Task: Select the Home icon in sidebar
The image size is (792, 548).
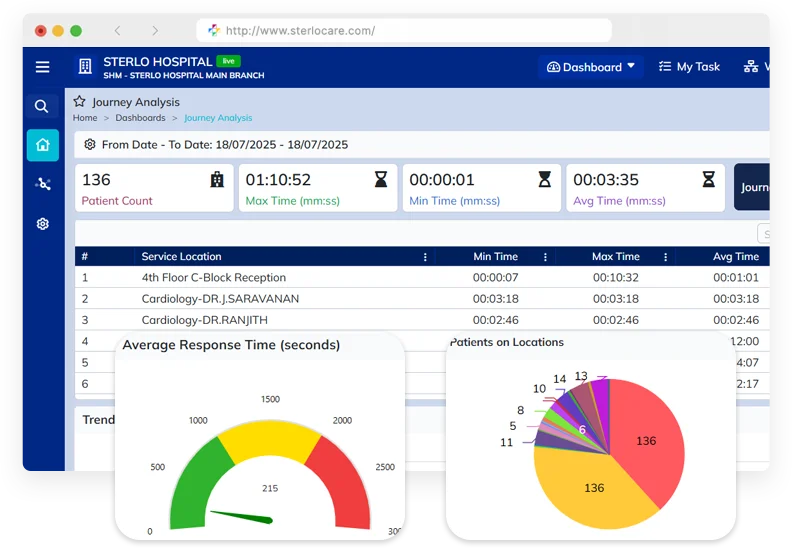Action: point(42,145)
